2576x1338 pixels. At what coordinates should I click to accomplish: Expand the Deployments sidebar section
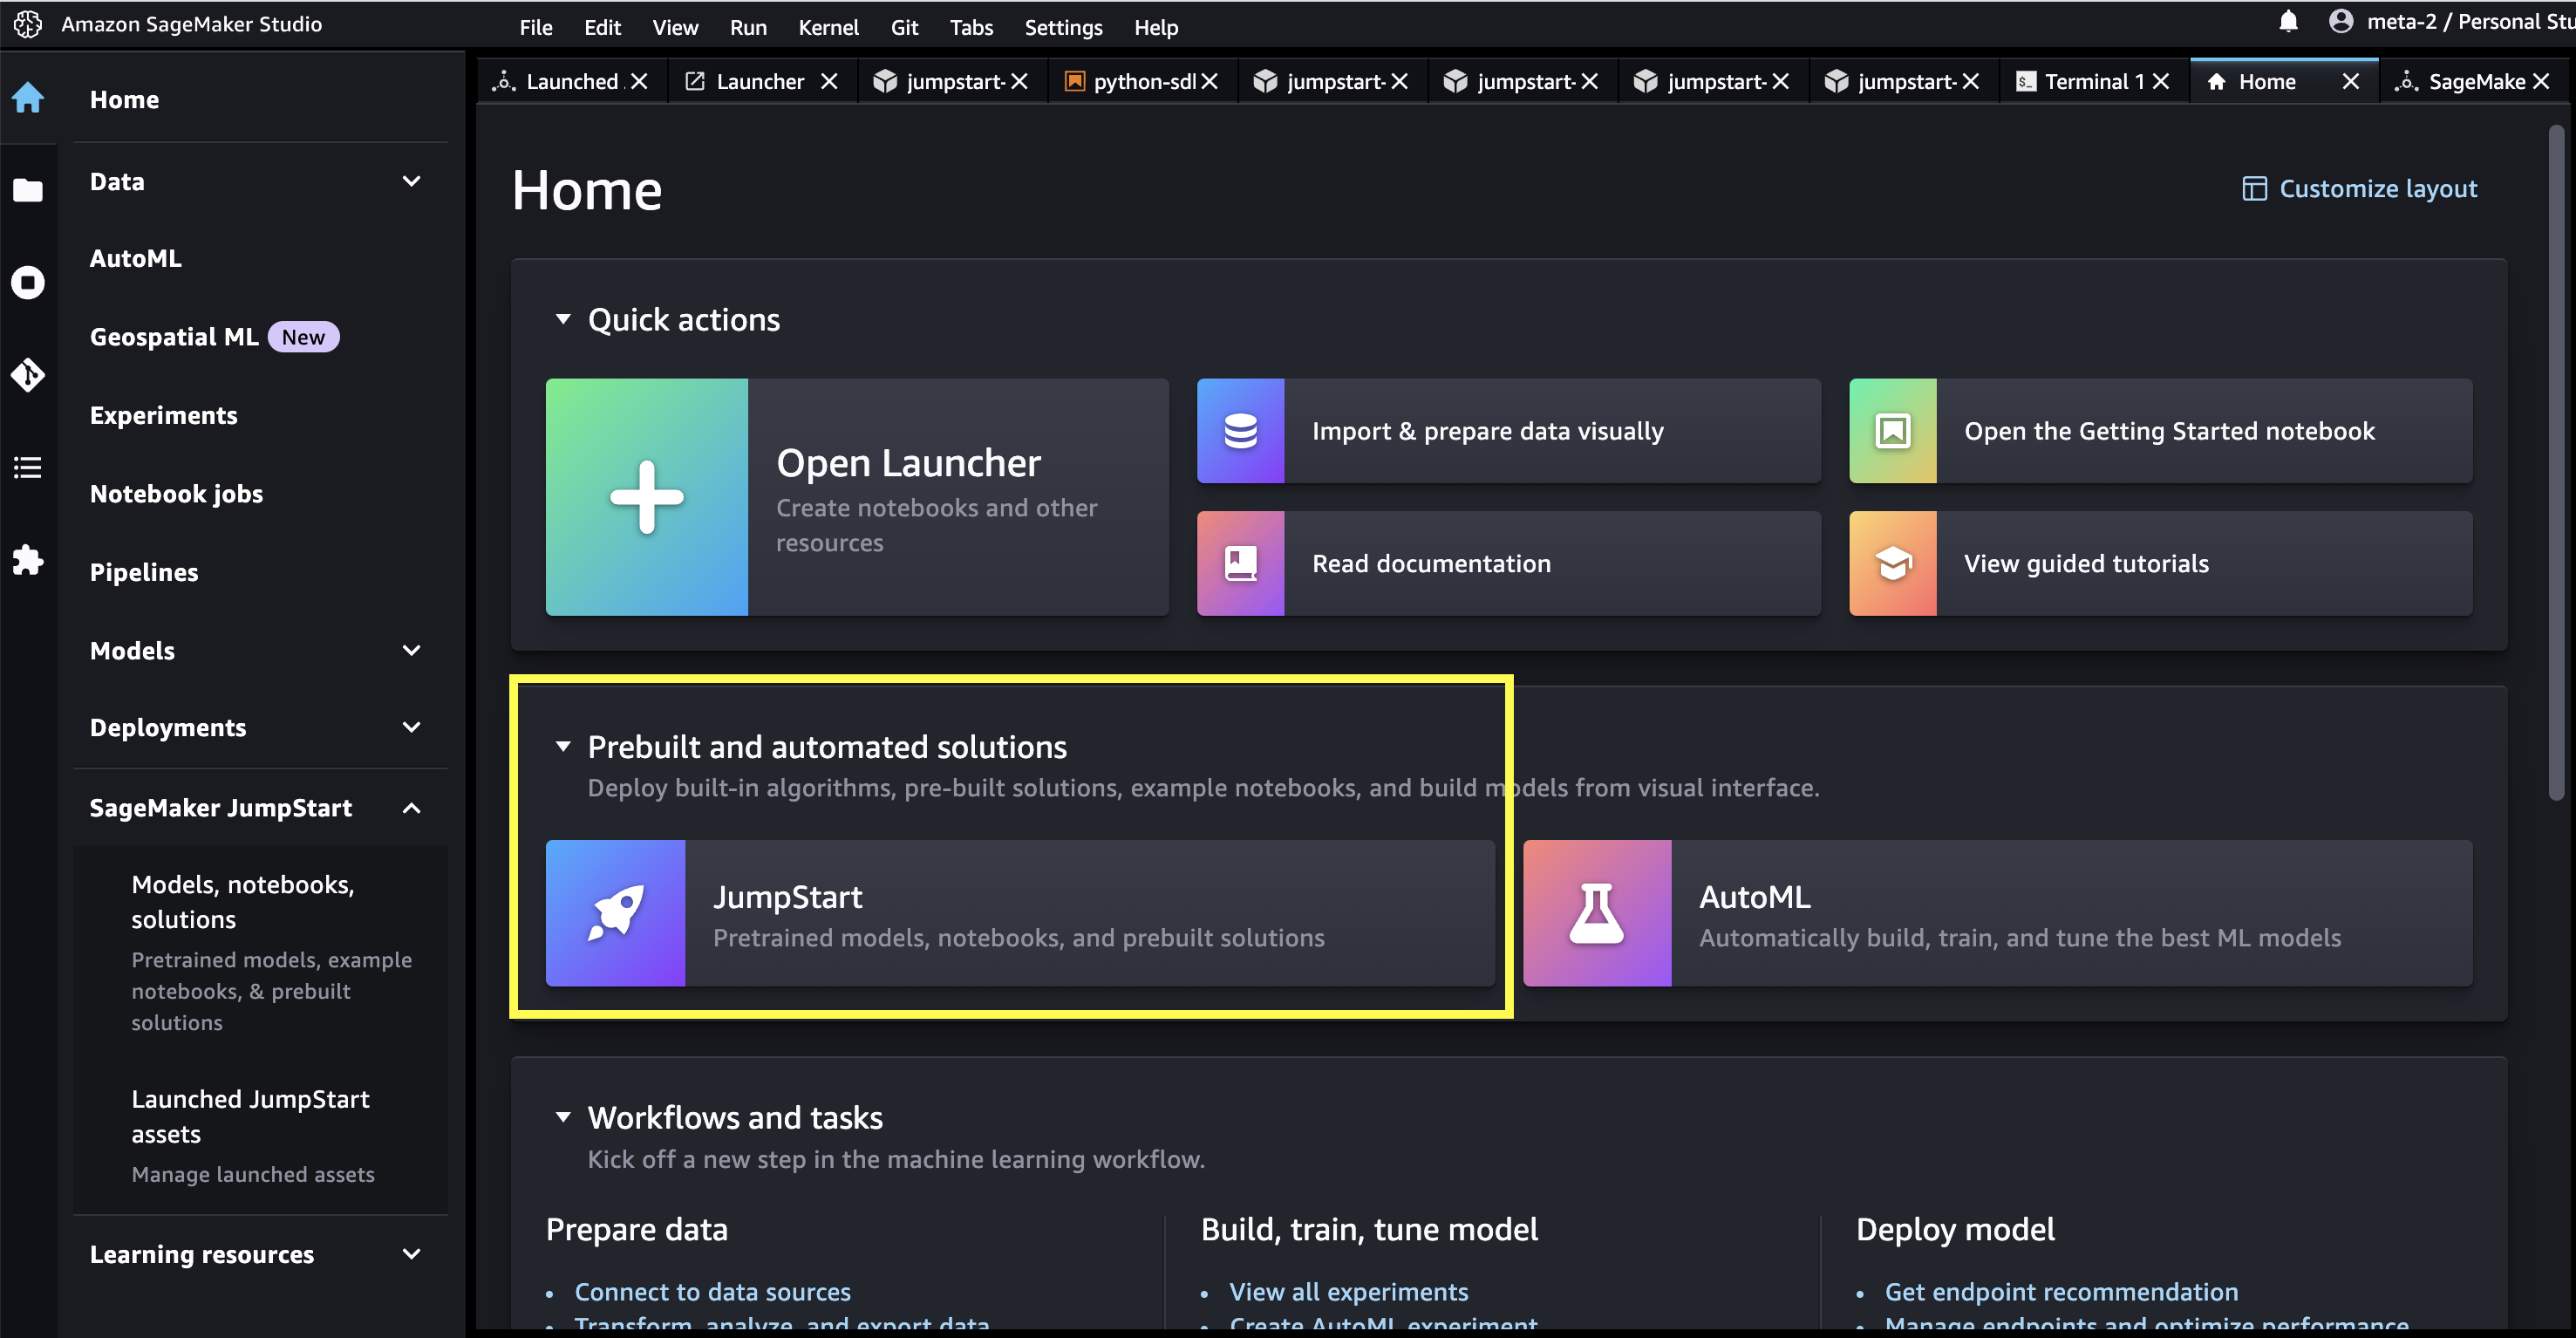tap(411, 727)
